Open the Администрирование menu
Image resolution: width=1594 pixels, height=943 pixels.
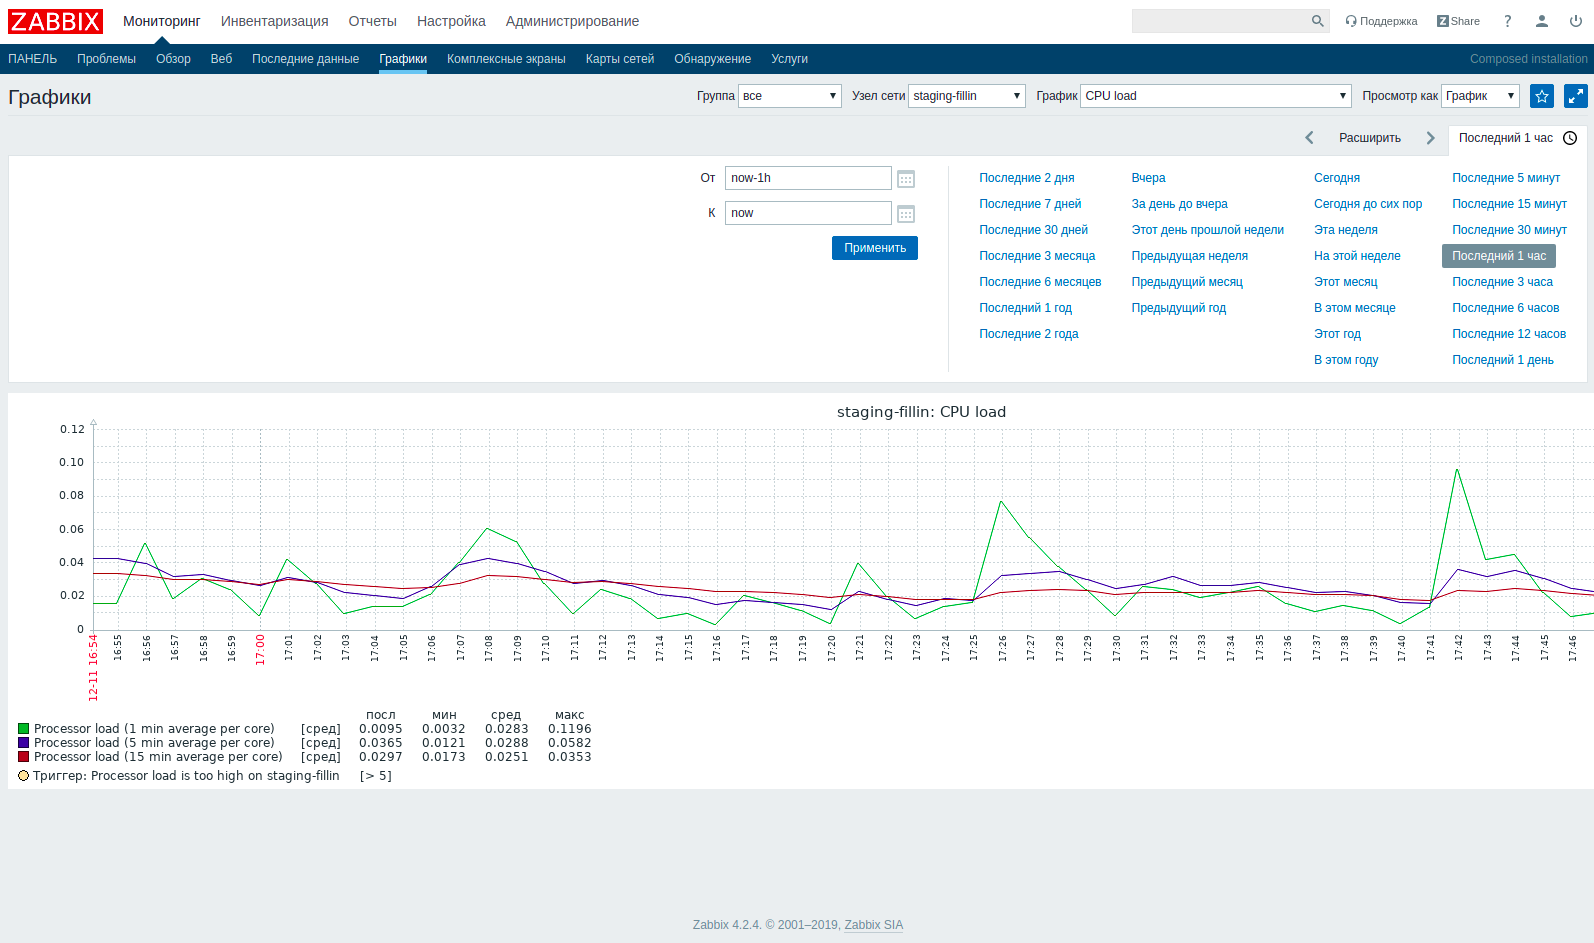click(572, 21)
